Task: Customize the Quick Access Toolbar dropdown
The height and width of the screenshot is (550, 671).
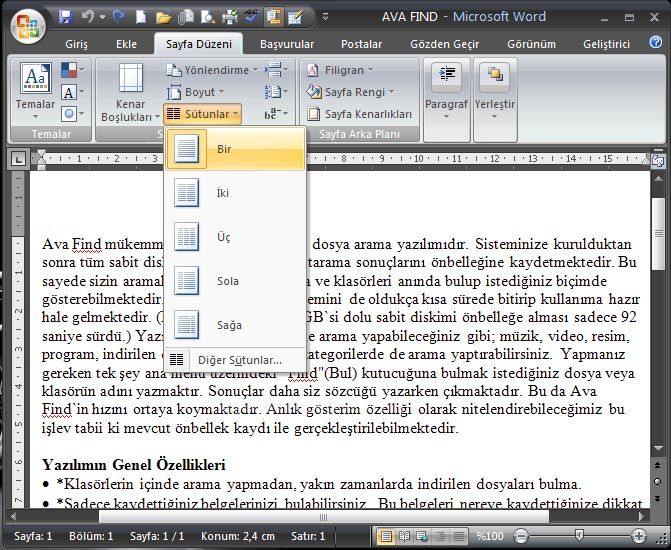Action: 325,17
